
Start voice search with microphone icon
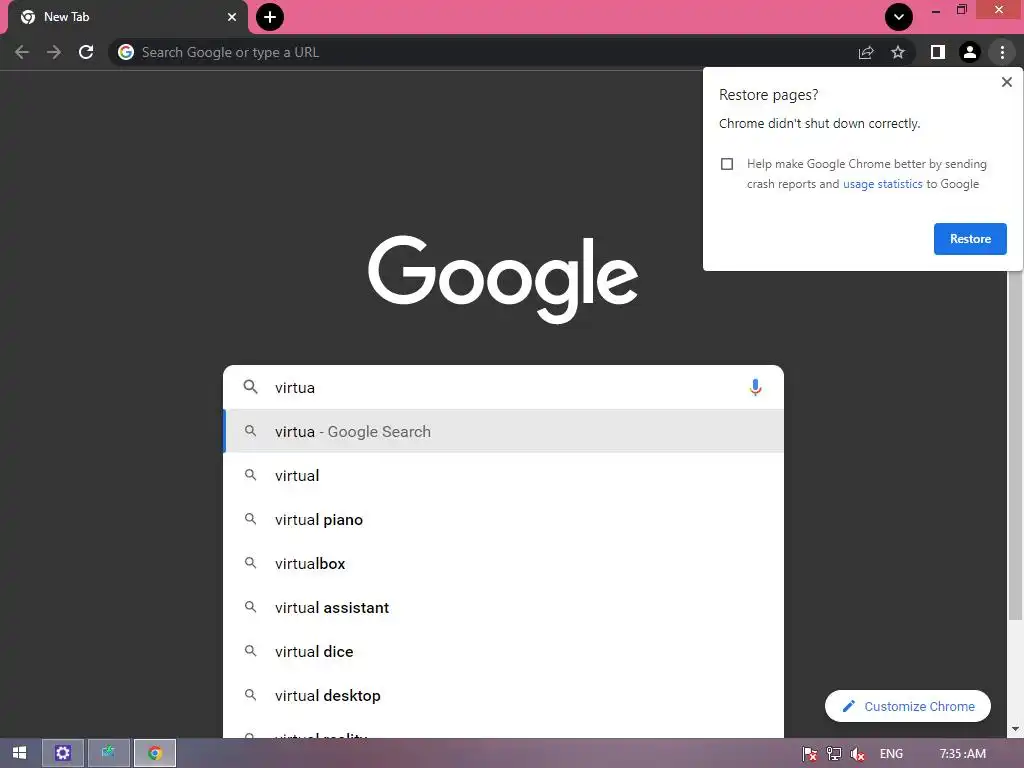pyautogui.click(x=755, y=387)
